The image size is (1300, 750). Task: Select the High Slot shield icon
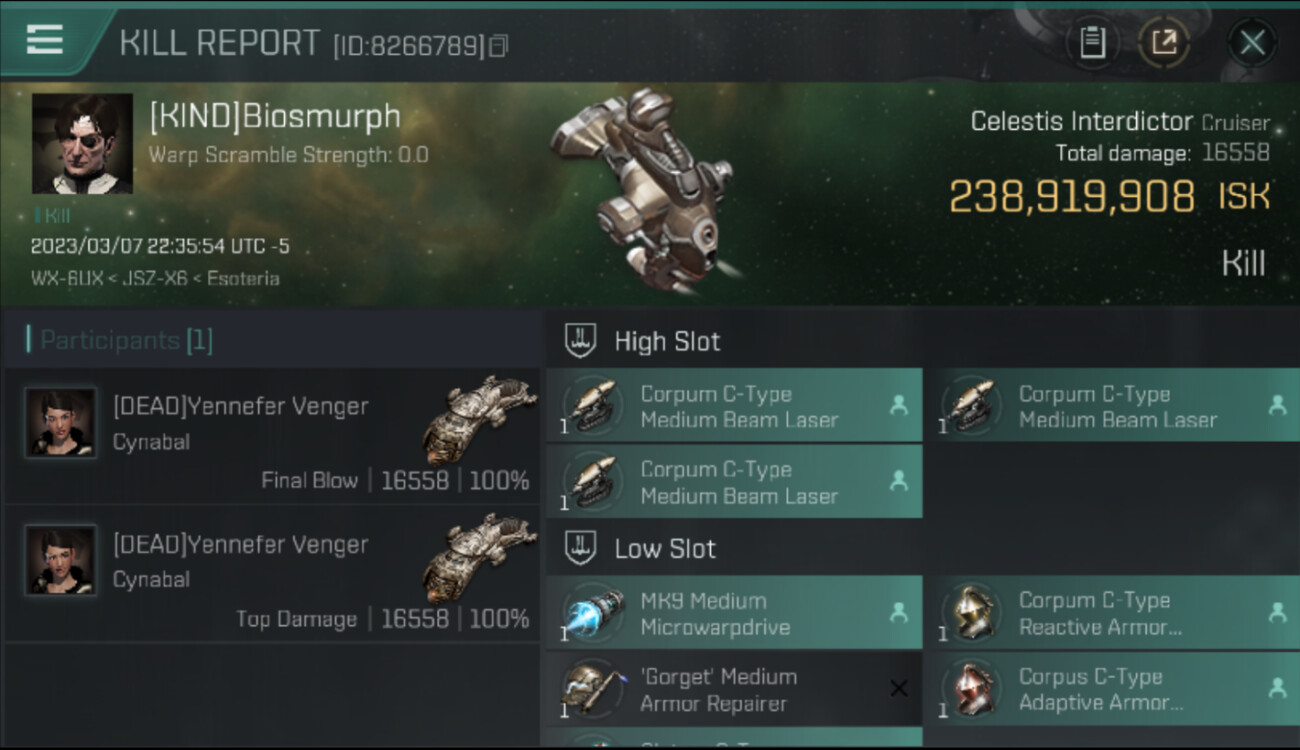581,341
